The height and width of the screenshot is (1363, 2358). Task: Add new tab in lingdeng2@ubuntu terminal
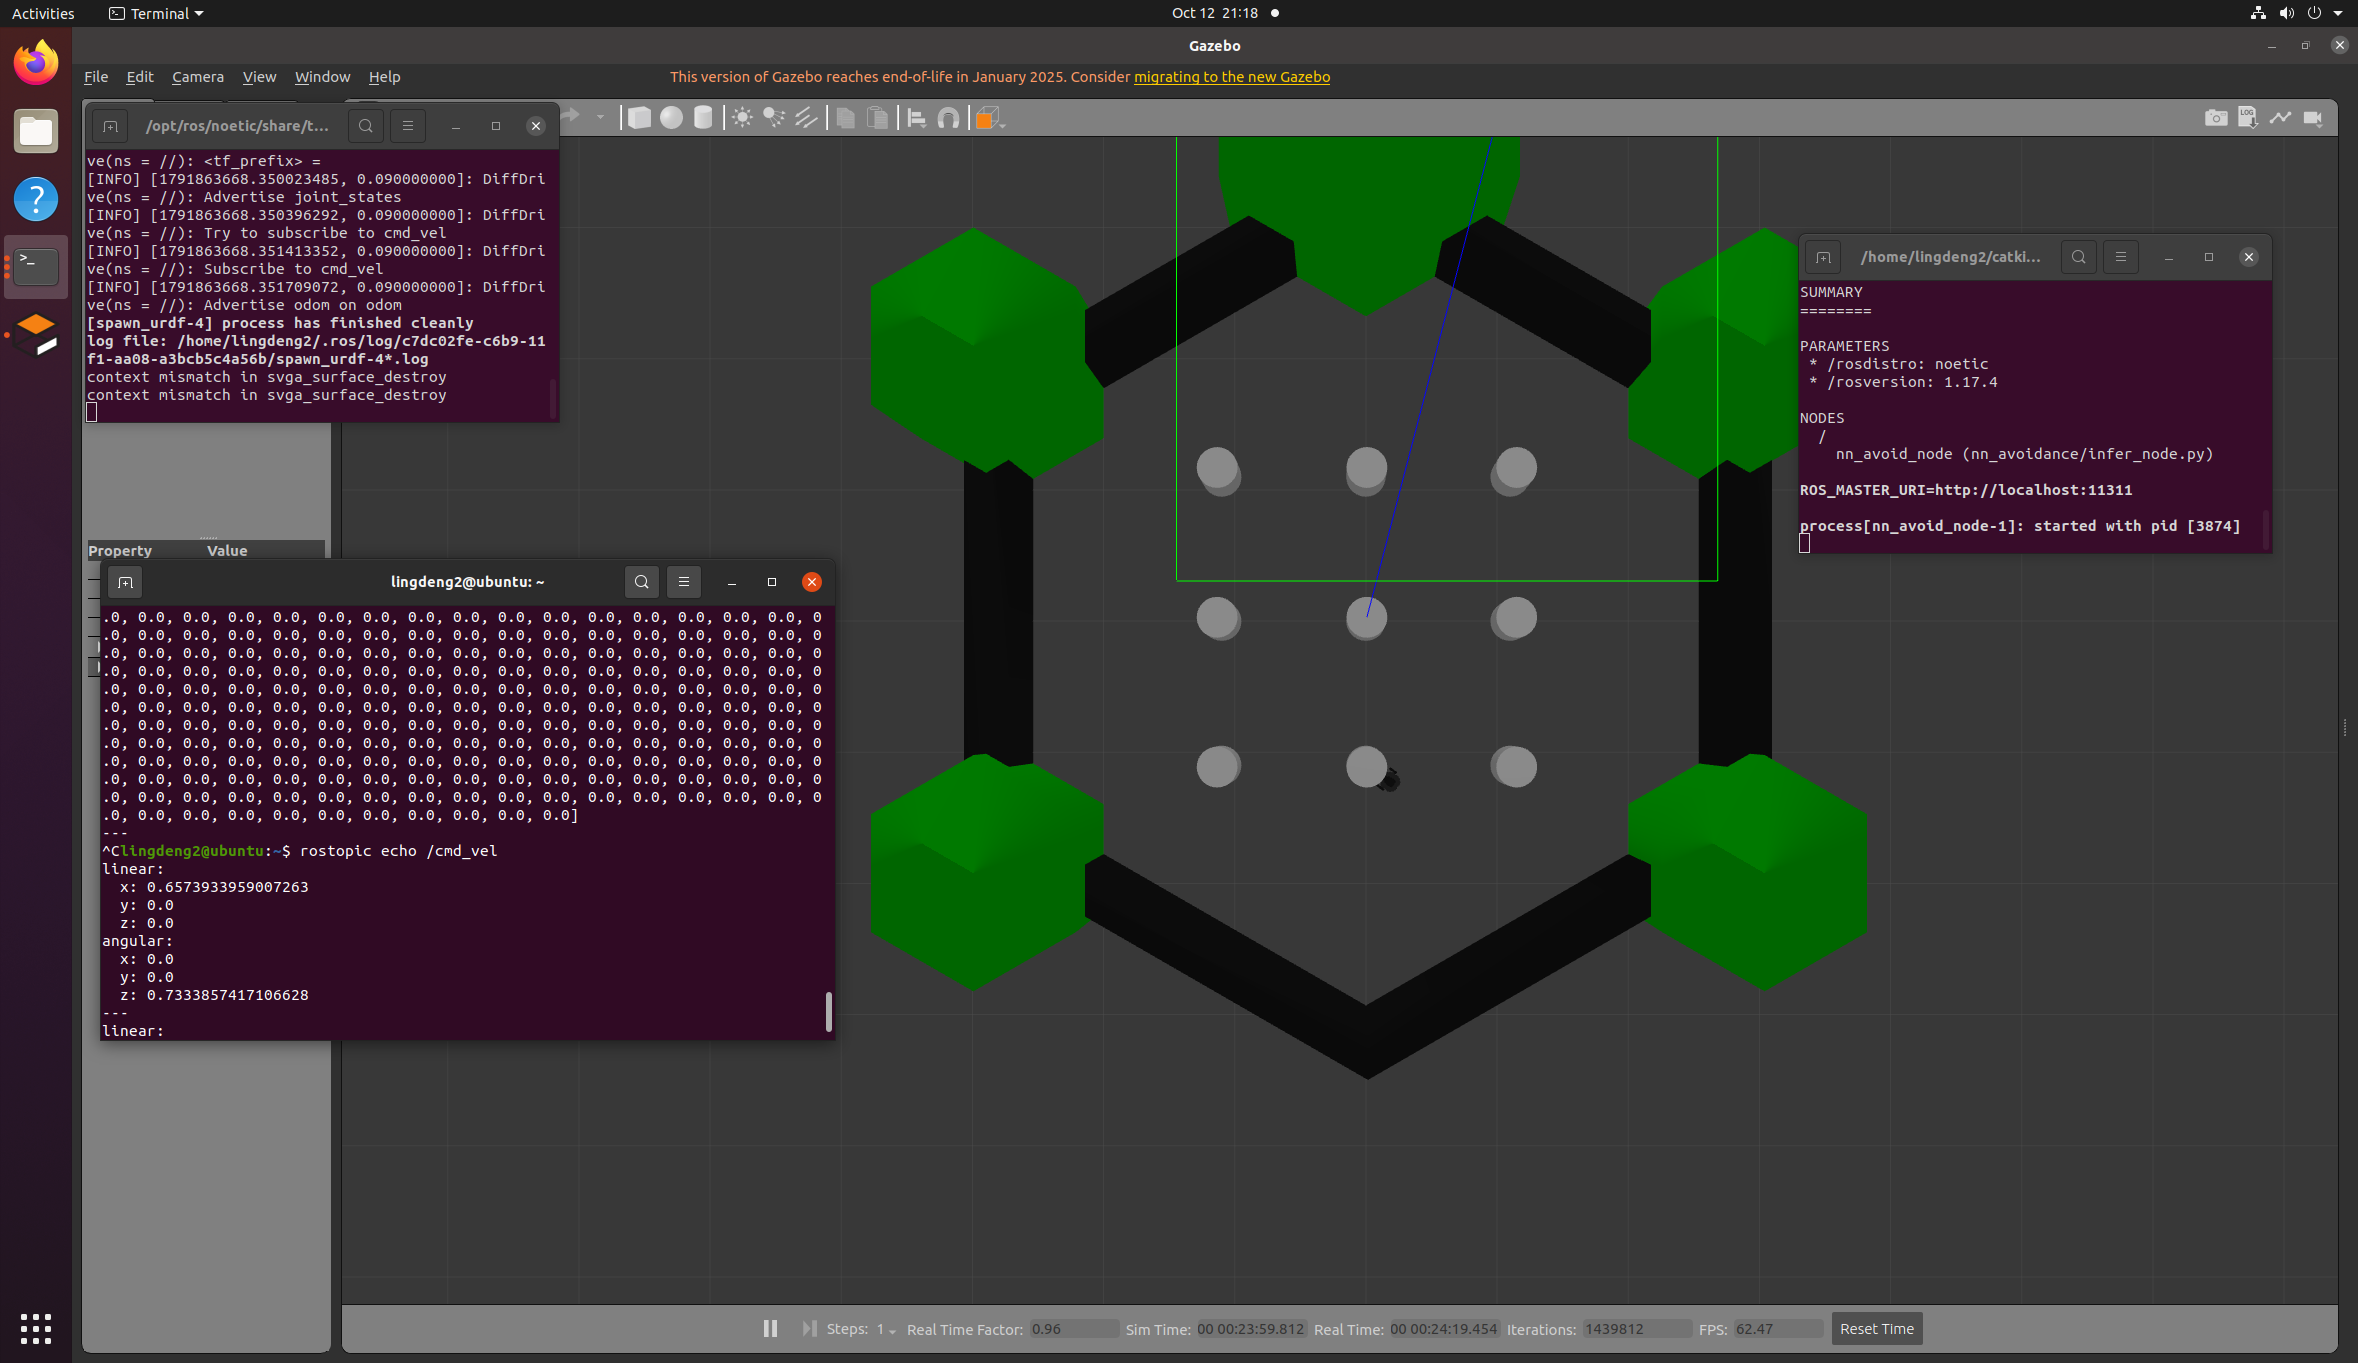(x=125, y=582)
